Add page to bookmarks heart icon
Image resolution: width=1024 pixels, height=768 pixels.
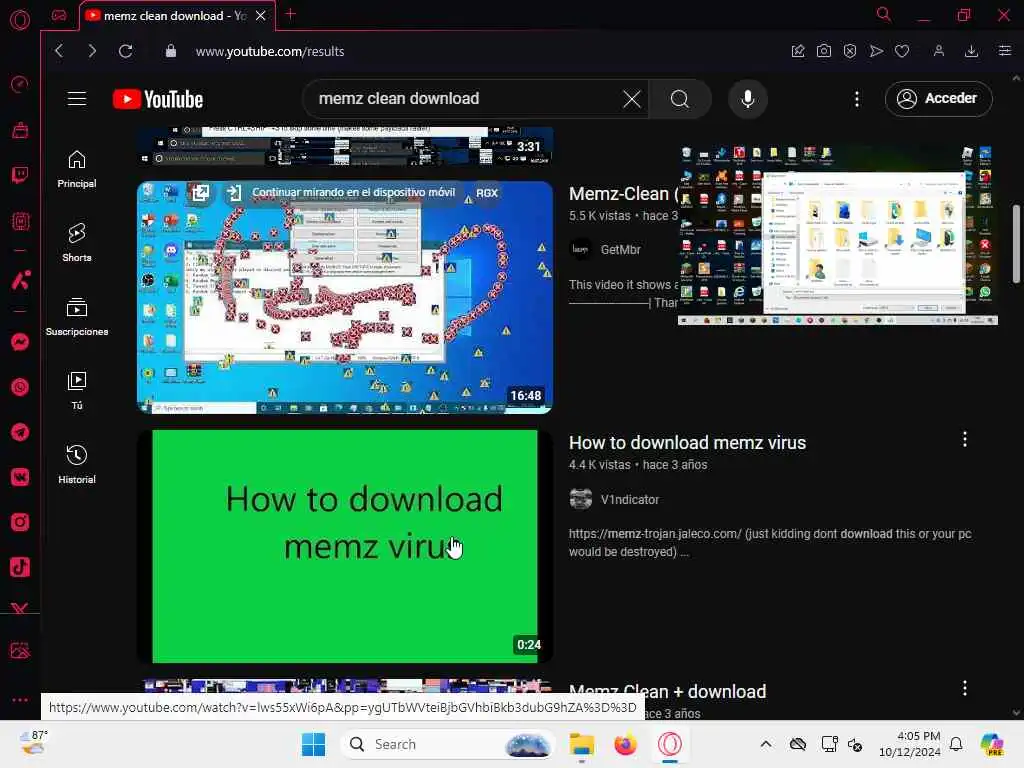[902, 51]
